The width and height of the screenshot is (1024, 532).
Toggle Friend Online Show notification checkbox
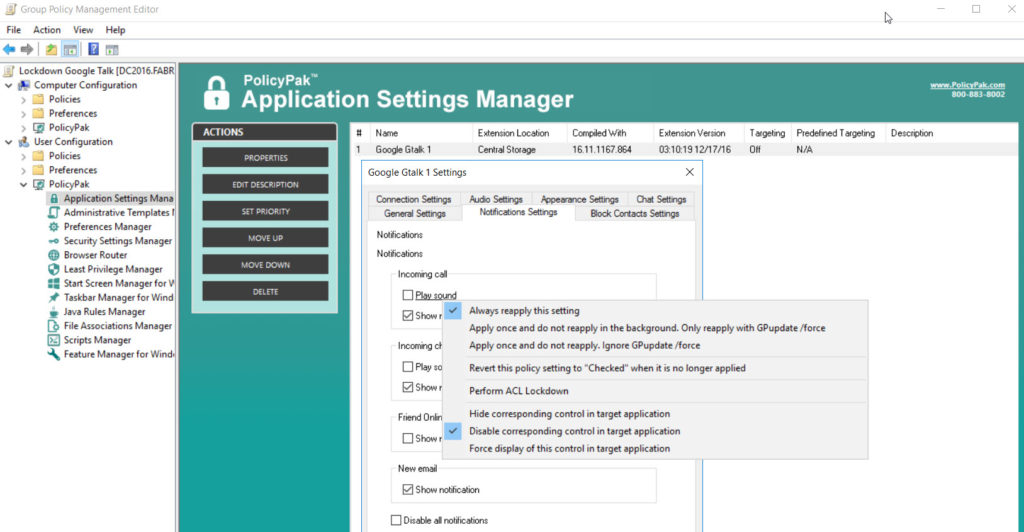[x=408, y=439]
